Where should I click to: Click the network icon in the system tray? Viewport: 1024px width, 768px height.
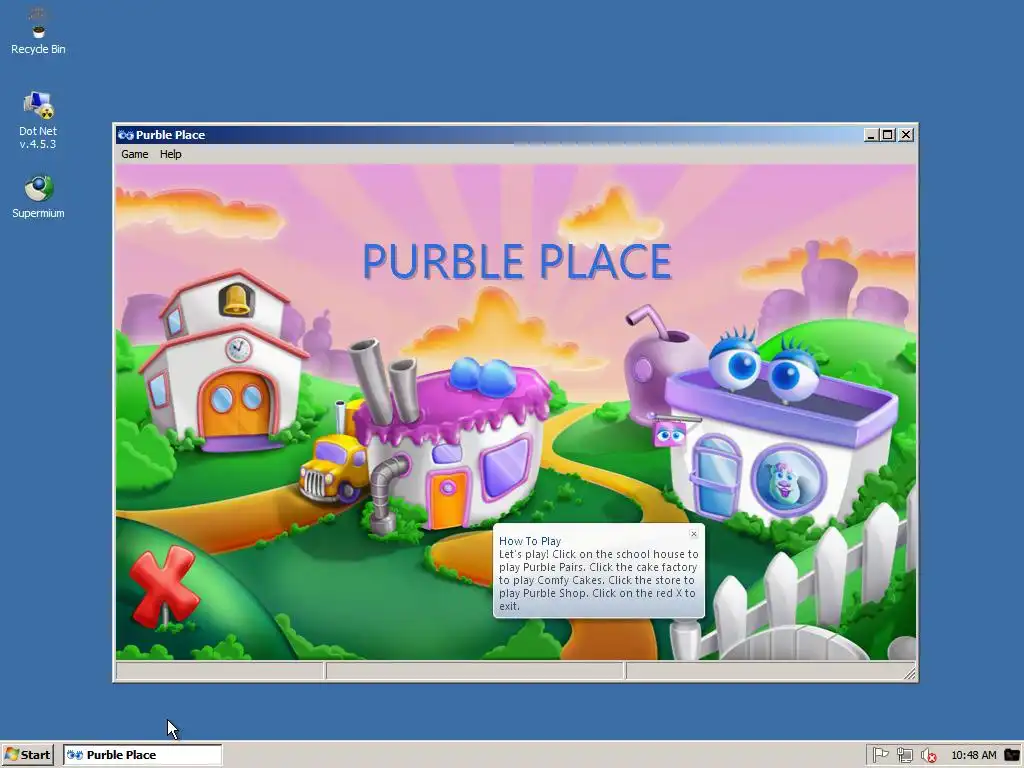point(904,755)
